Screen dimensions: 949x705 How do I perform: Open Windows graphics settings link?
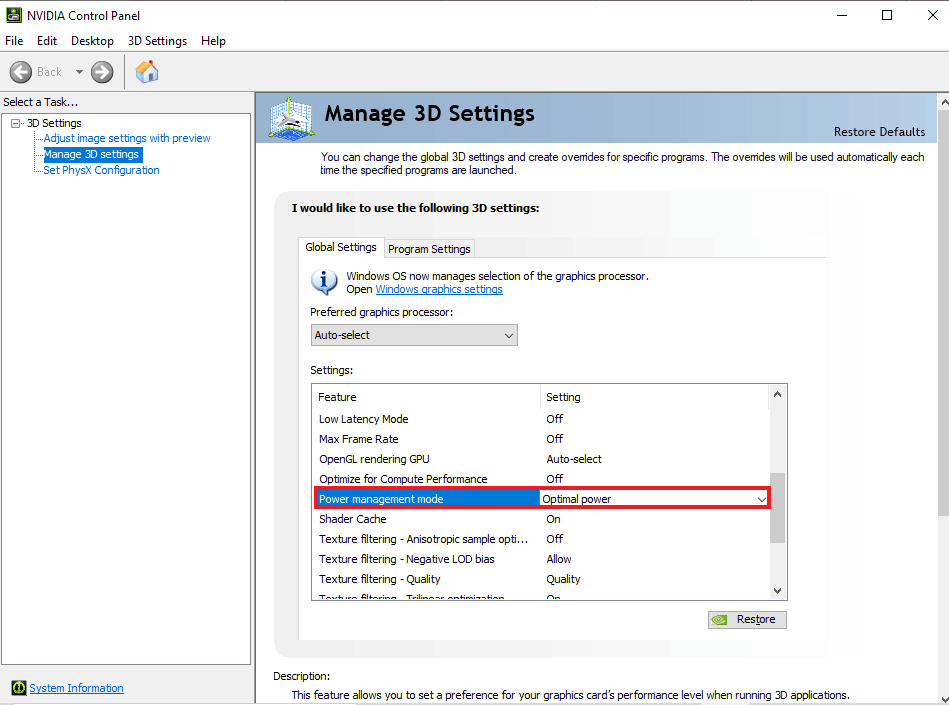click(439, 289)
